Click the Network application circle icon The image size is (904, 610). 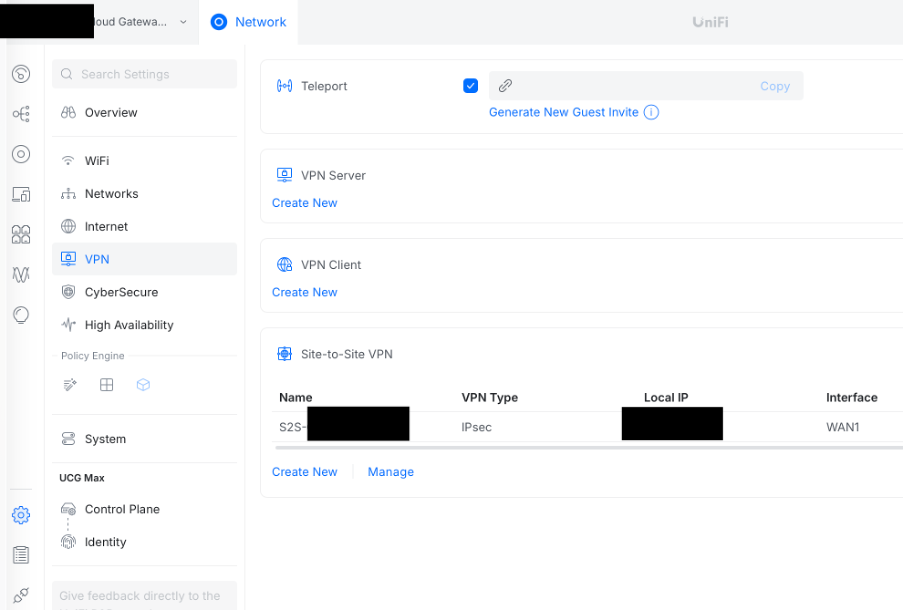pyautogui.click(x=219, y=22)
